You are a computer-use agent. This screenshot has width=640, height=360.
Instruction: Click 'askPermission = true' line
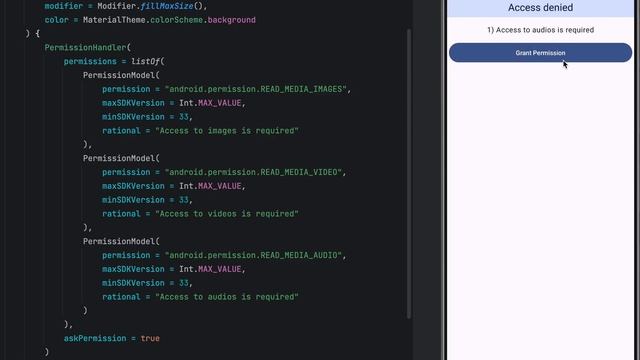pyautogui.click(x=112, y=338)
